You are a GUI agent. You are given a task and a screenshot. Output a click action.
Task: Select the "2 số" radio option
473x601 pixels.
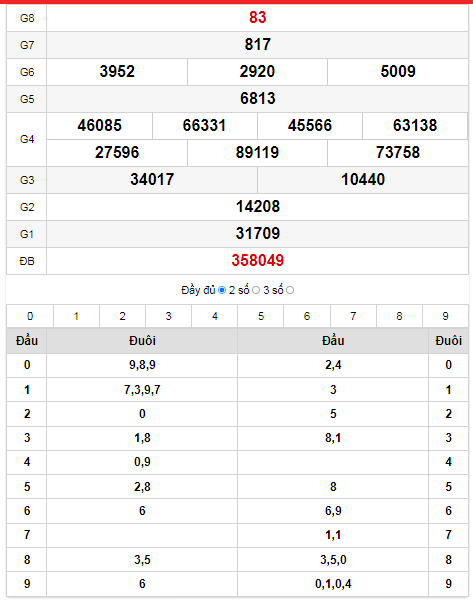(x=256, y=291)
